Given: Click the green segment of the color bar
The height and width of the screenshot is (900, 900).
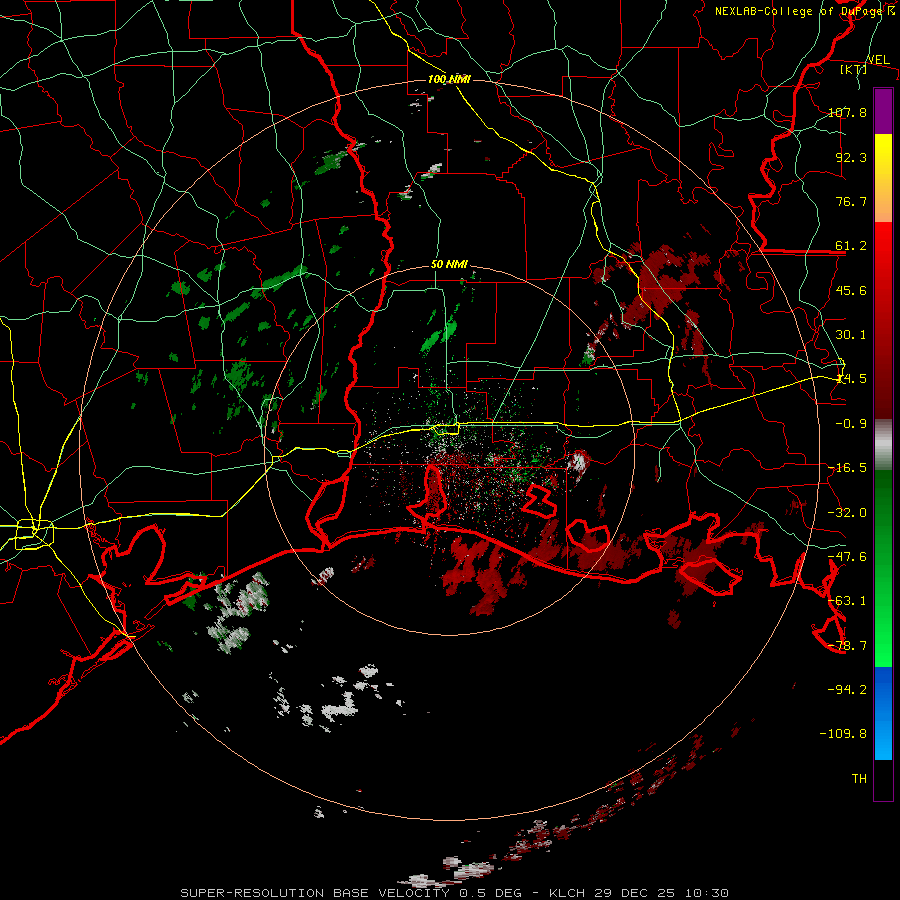Looking at the screenshot, I should click(x=883, y=568).
